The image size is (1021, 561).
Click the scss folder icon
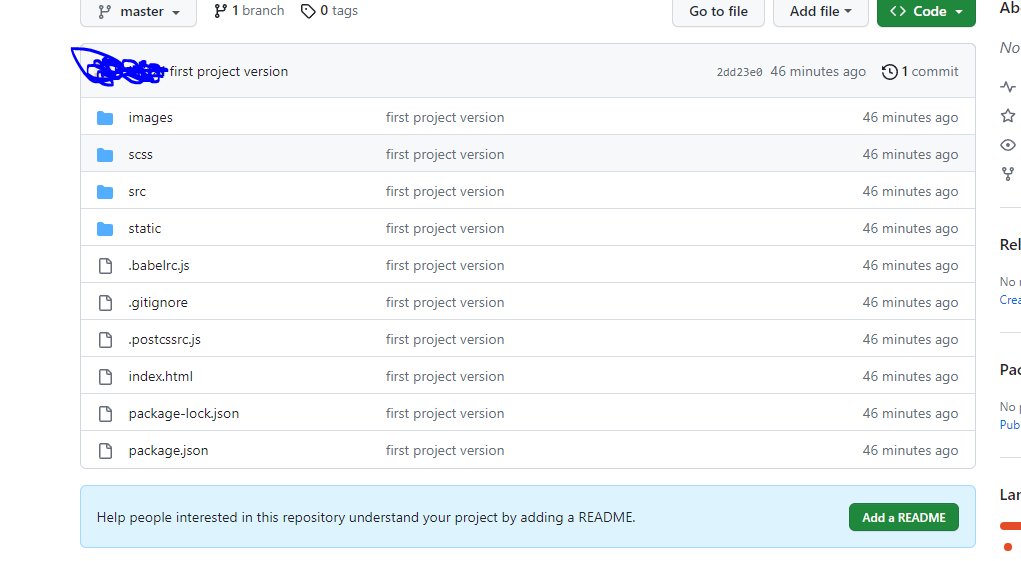105,155
